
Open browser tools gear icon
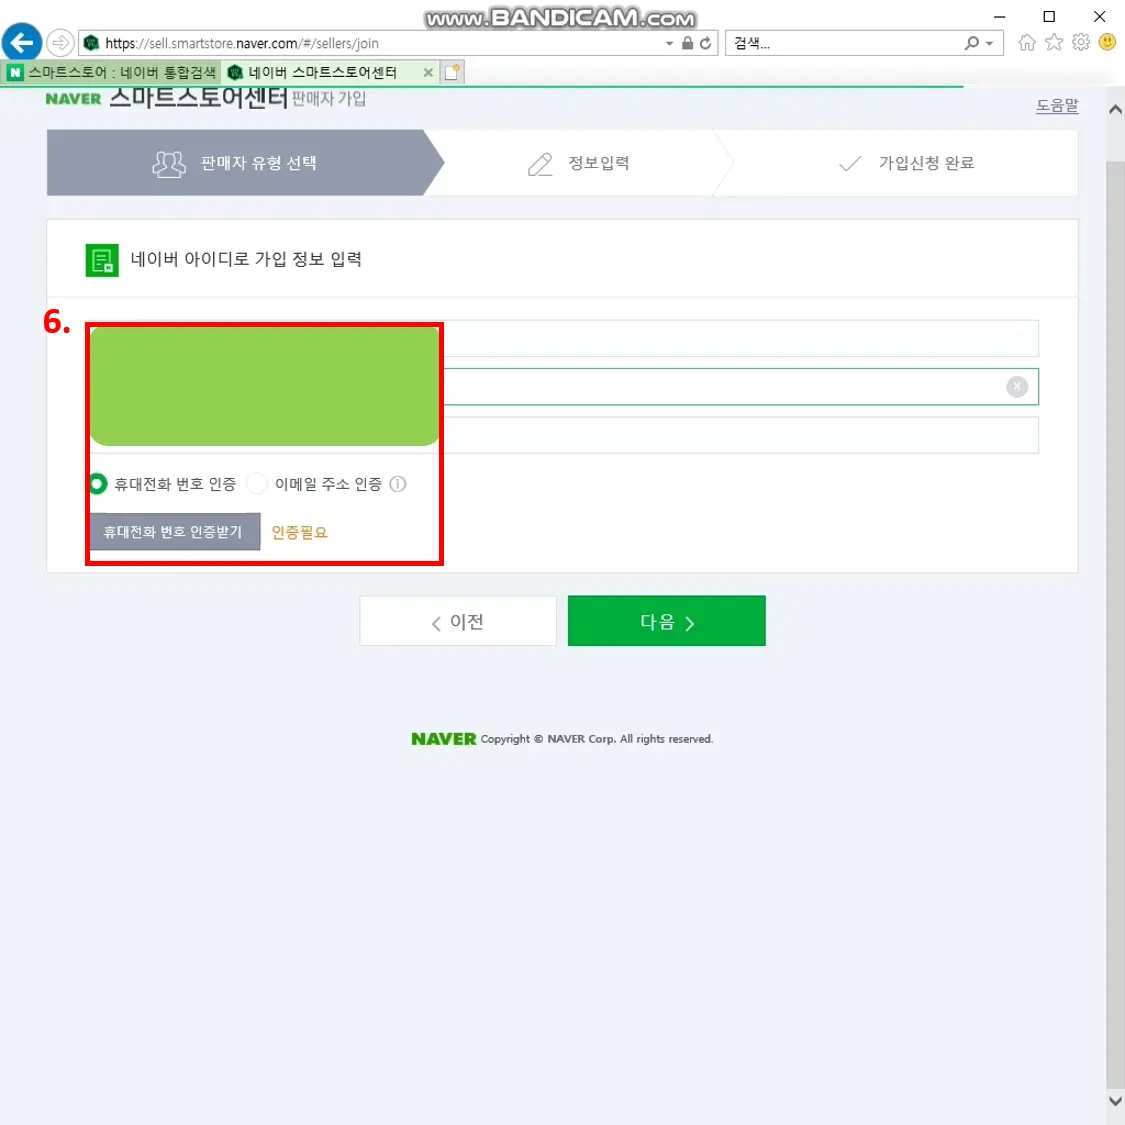1081,42
